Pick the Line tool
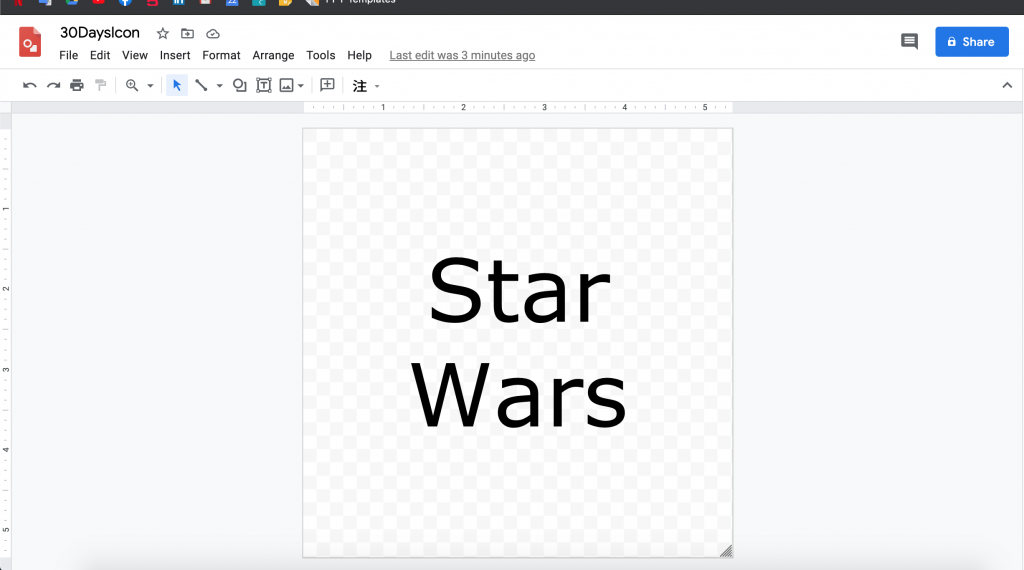The width and height of the screenshot is (1024, 570). 201,86
